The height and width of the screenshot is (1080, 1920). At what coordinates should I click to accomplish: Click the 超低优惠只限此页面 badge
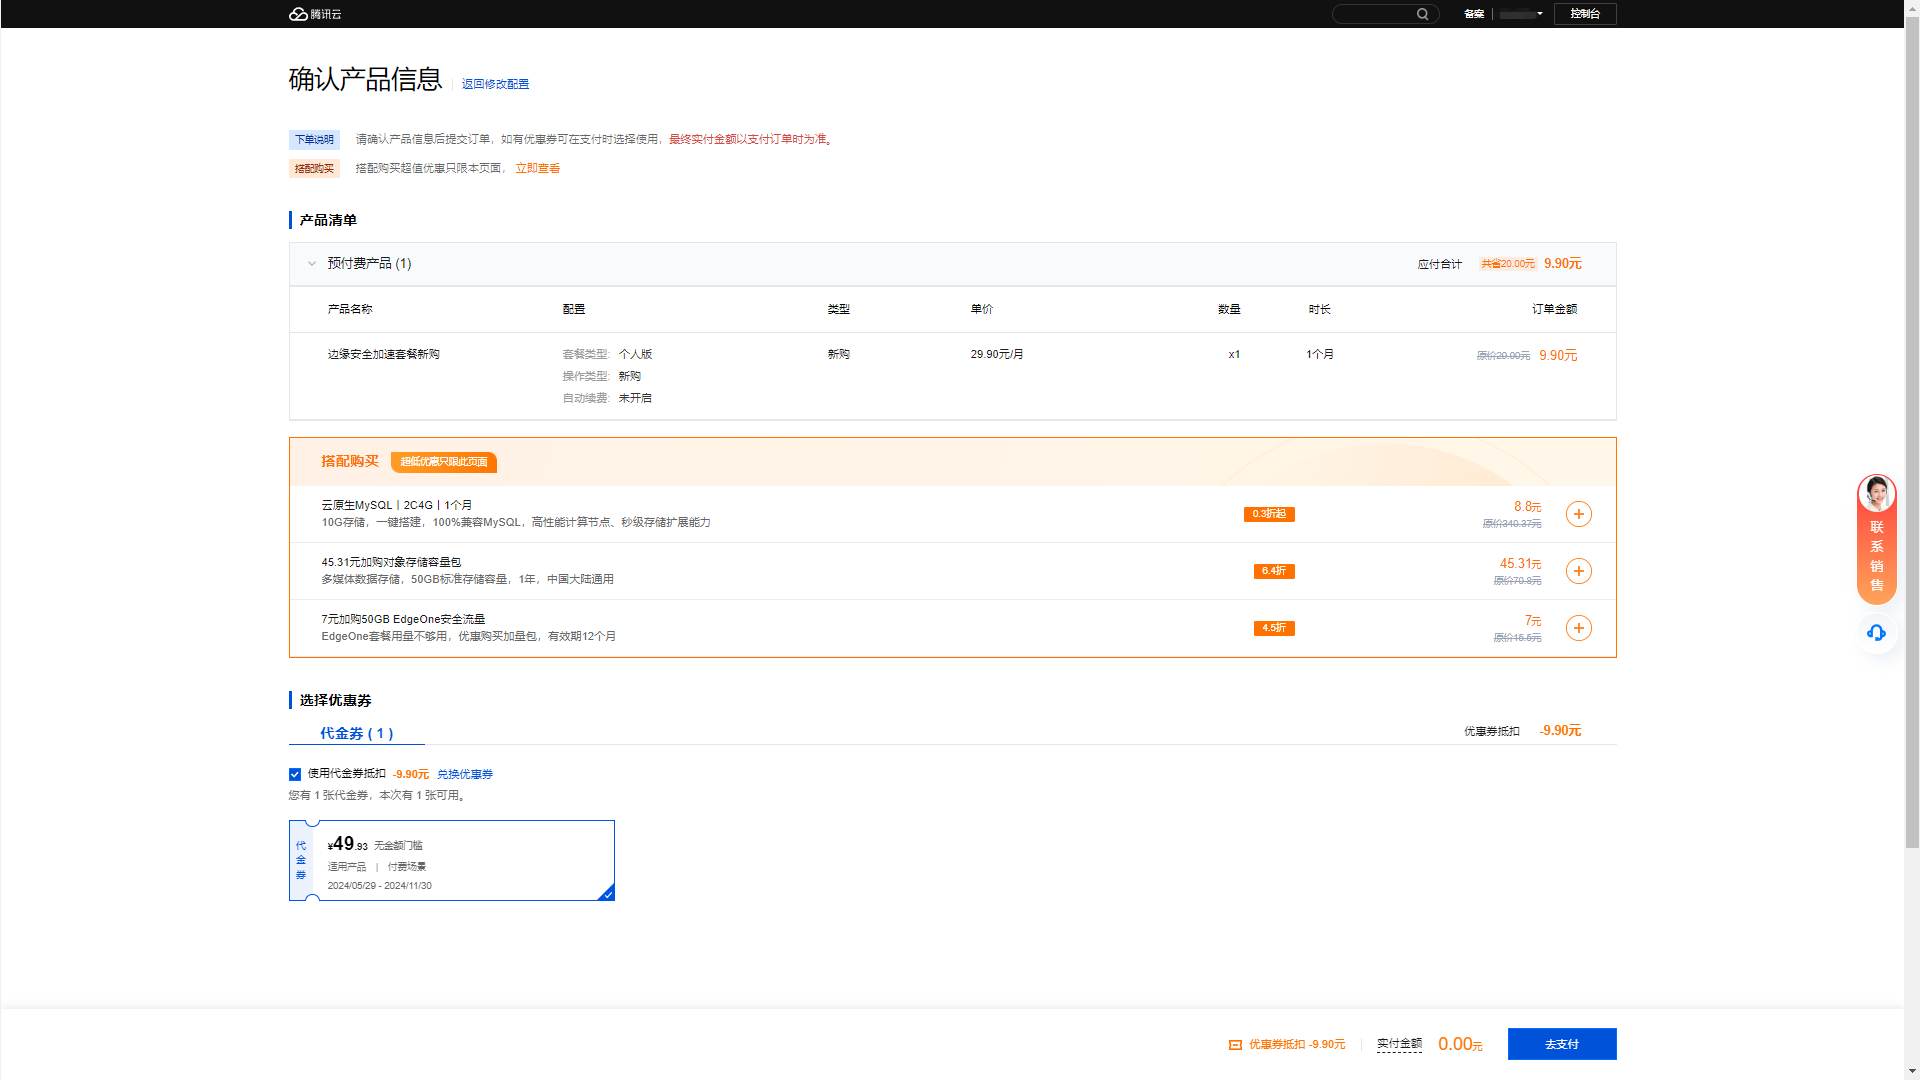click(x=444, y=462)
